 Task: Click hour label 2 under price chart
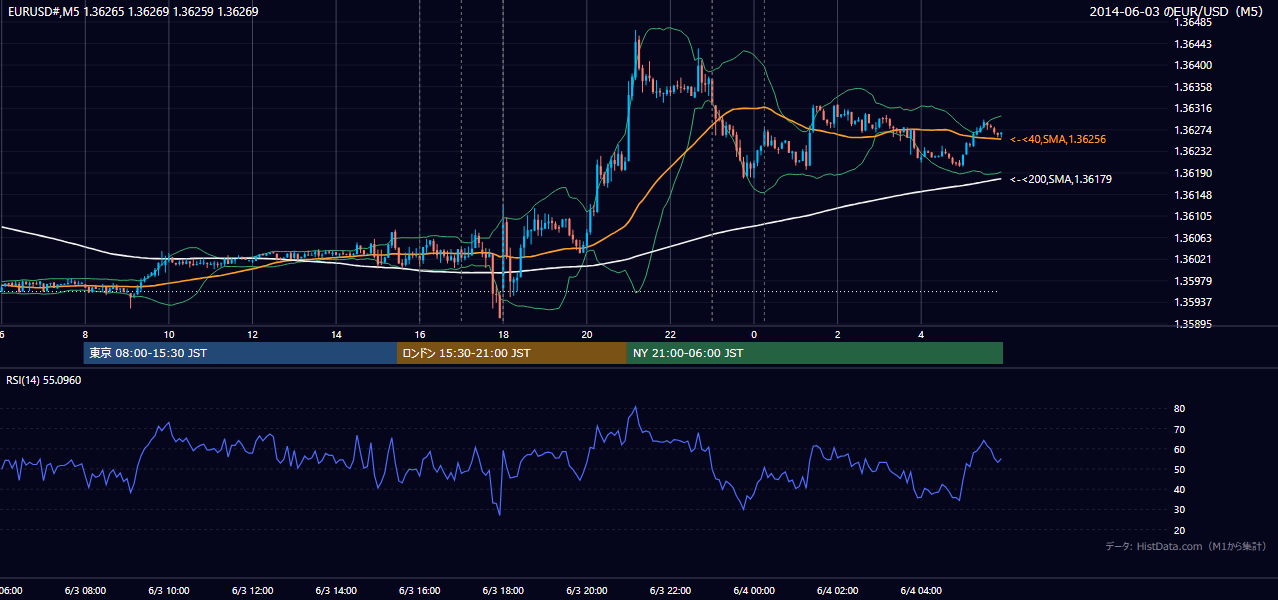tap(837, 334)
